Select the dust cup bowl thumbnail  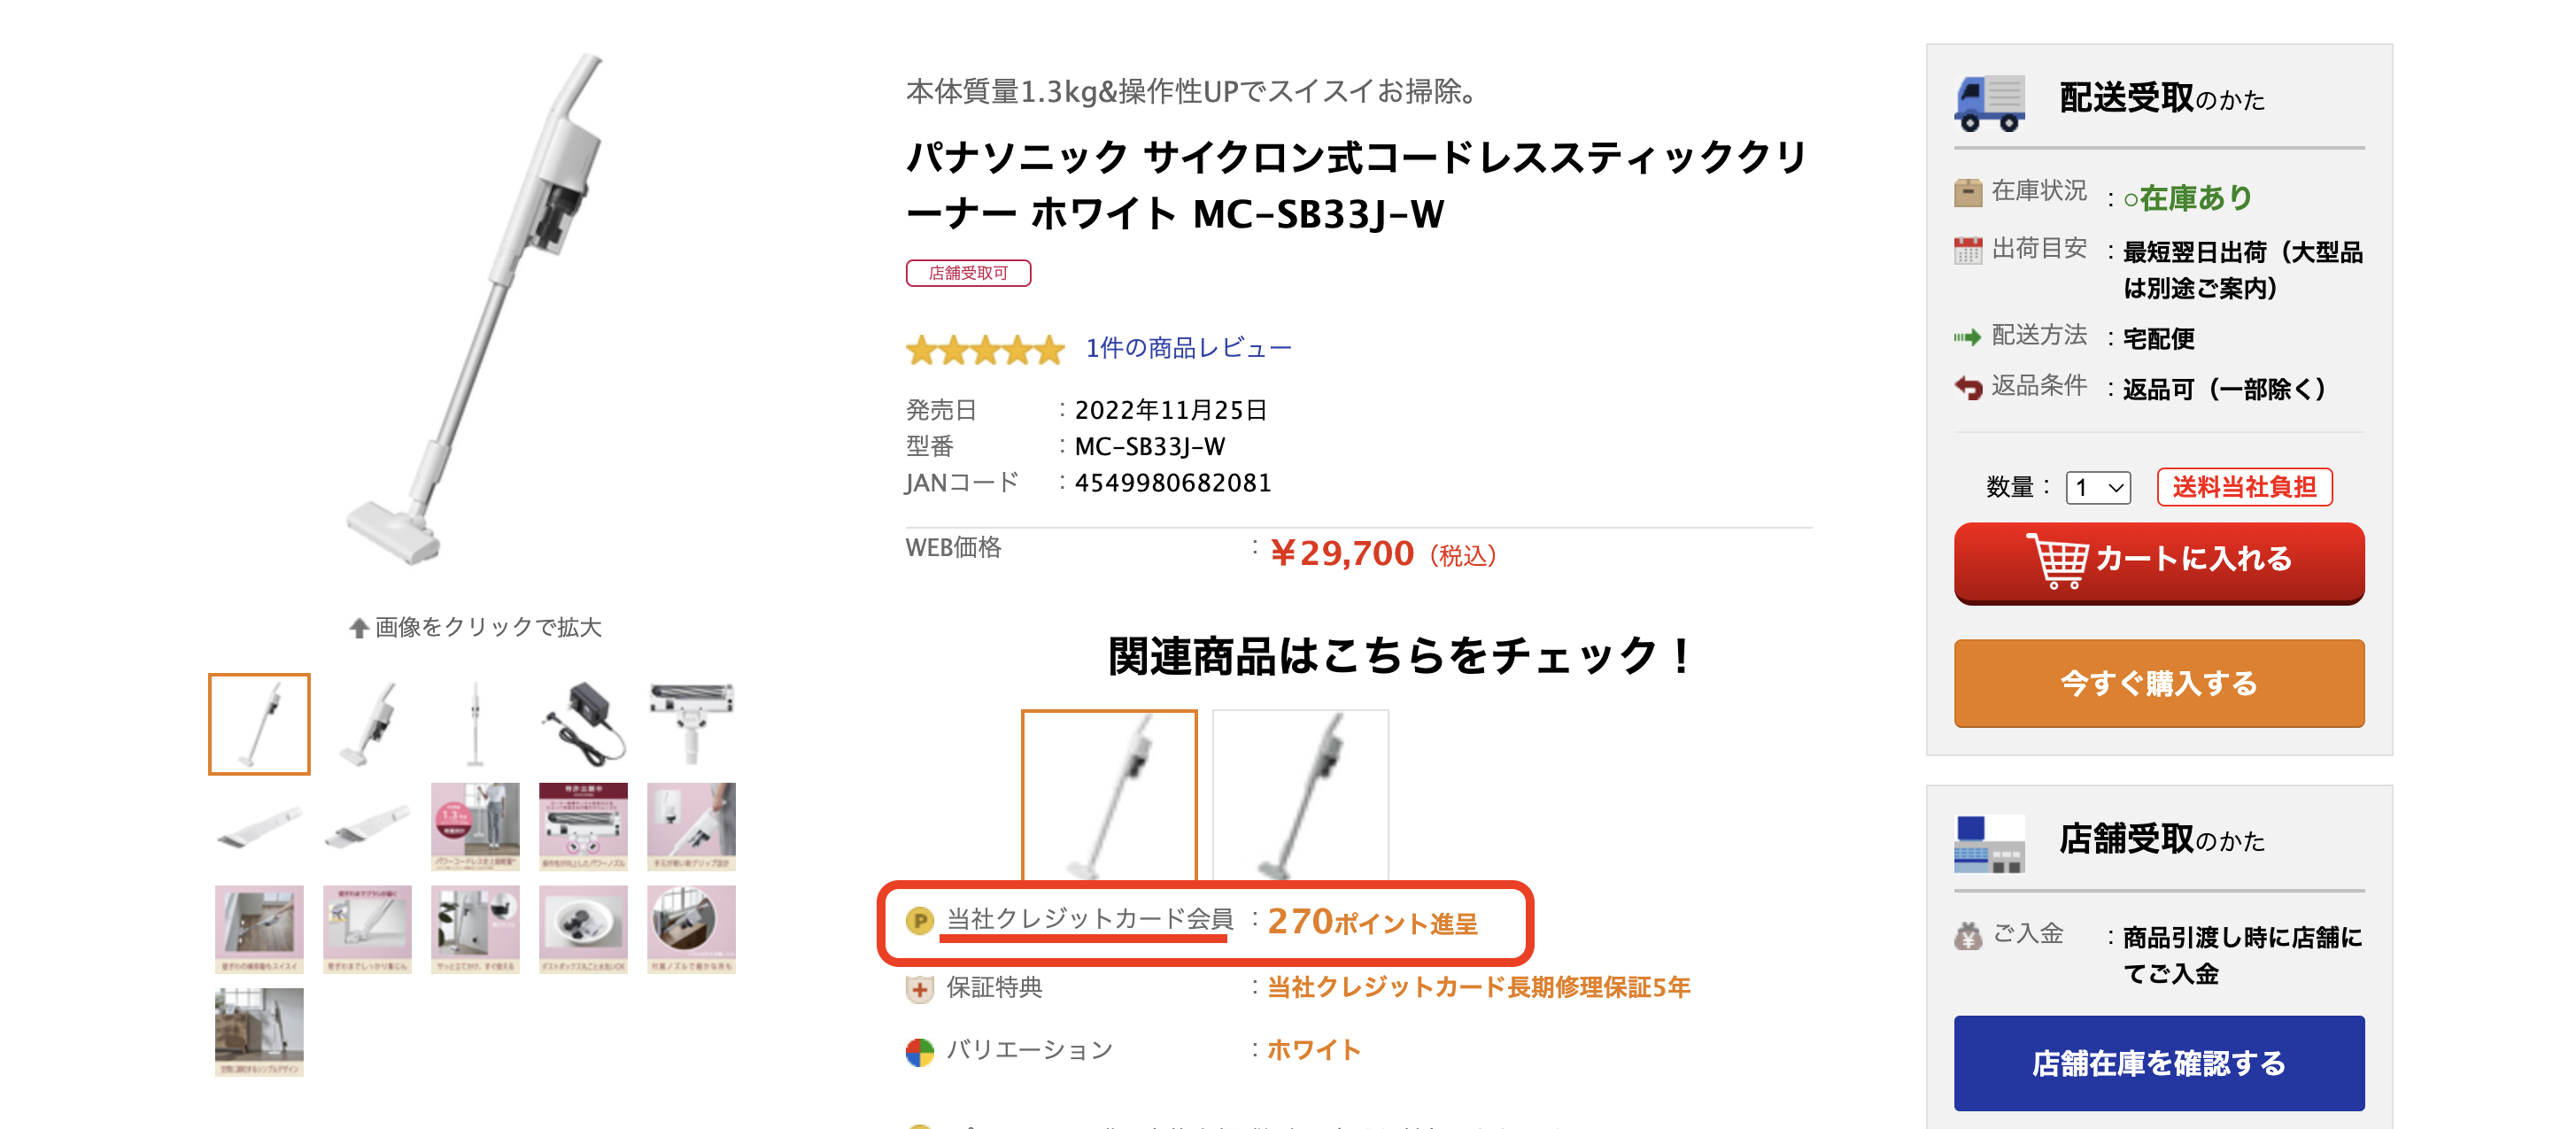pyautogui.click(x=584, y=928)
